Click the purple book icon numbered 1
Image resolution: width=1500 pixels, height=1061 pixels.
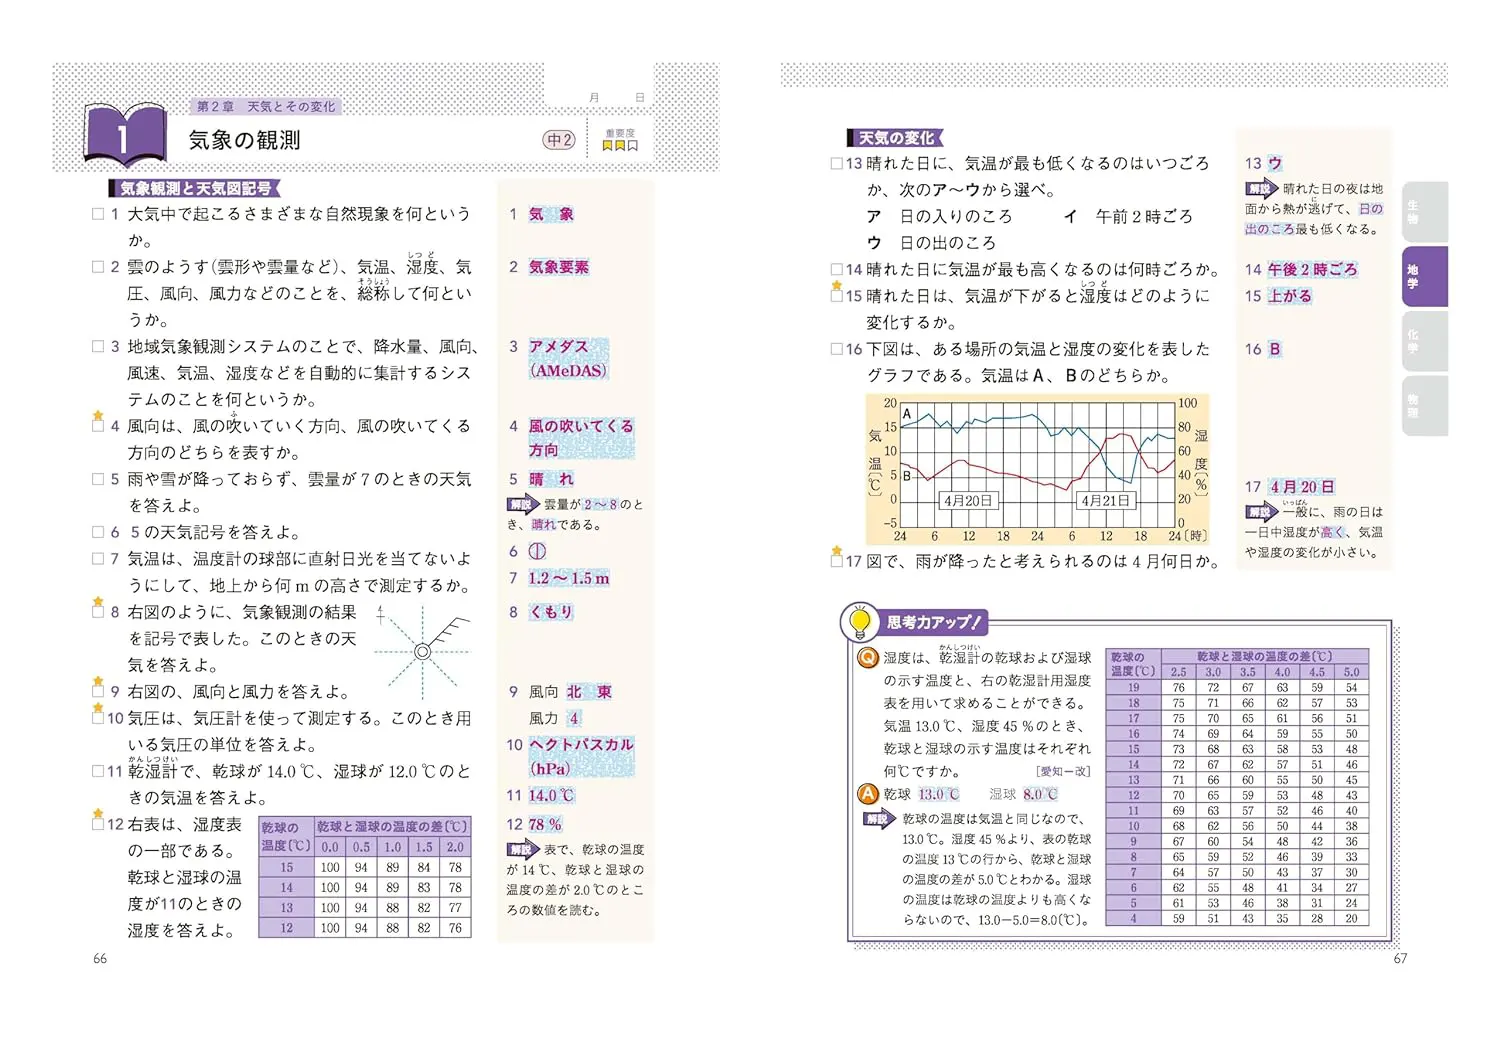click(x=126, y=134)
